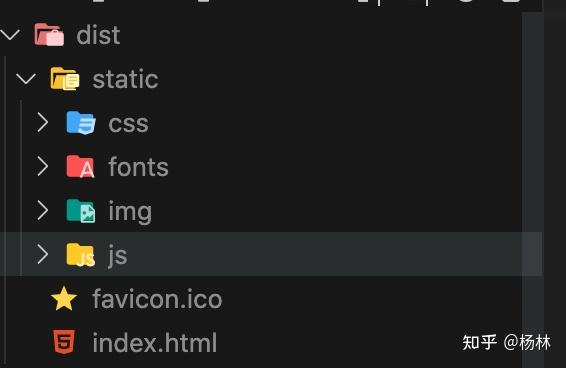Viewport: 566px width, 368px height.
Task: Click the dist folder icon
Action: [49, 34]
